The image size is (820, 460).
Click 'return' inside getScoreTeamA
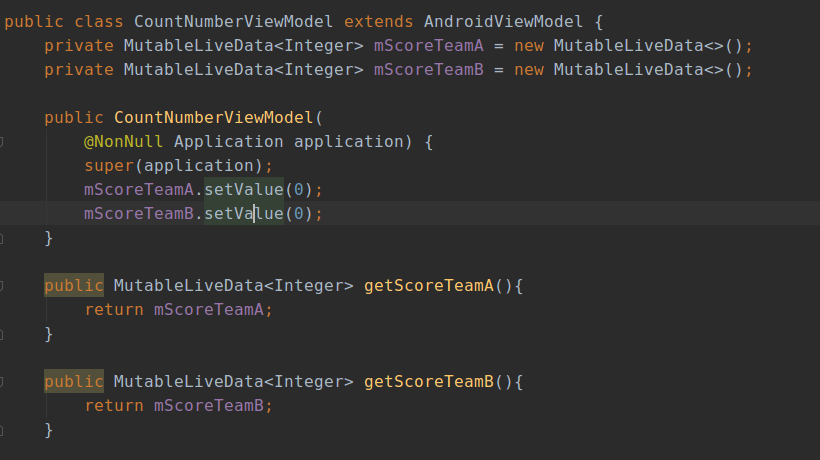[114, 309]
